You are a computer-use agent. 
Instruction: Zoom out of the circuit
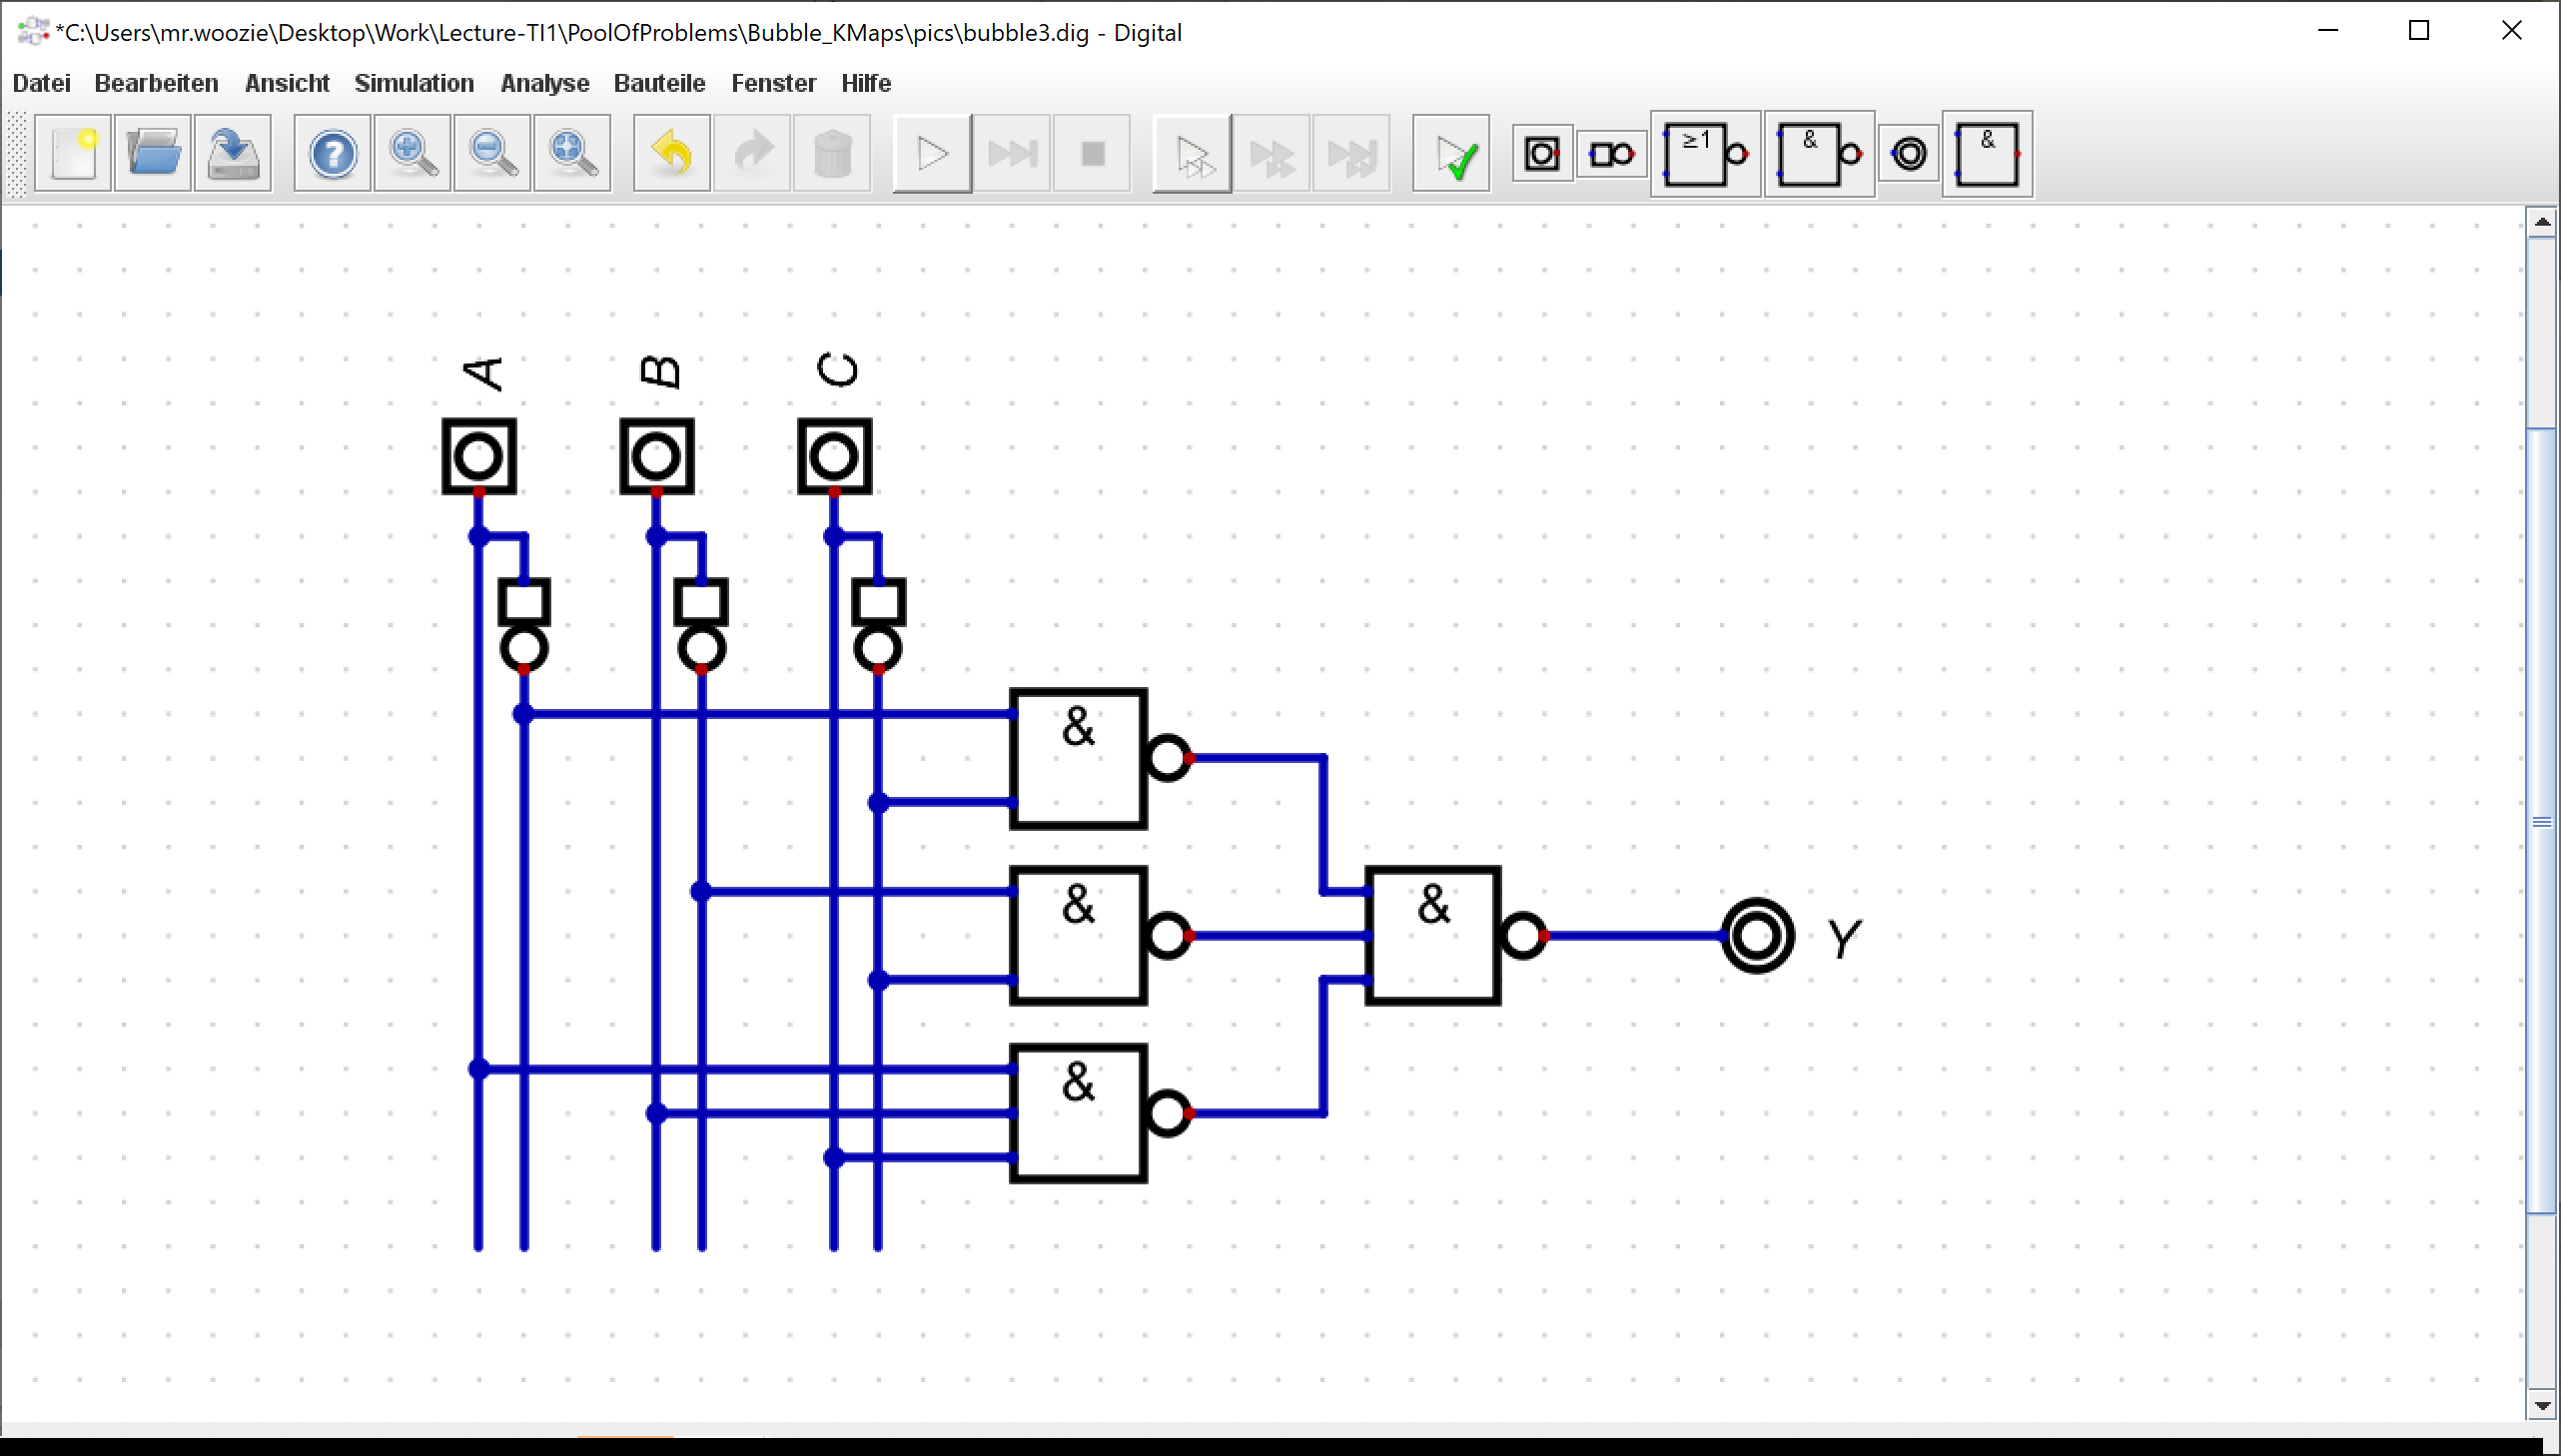click(x=493, y=154)
